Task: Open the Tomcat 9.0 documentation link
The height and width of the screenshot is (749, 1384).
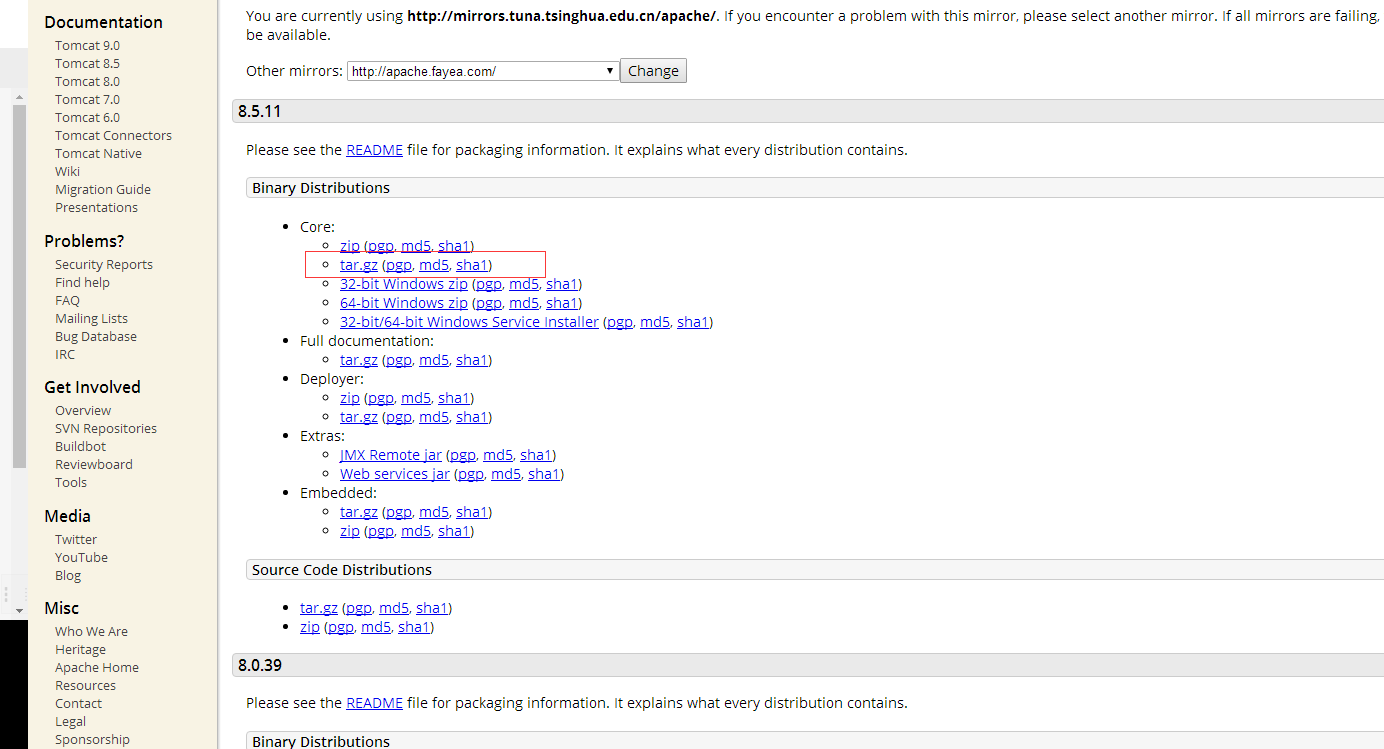Action: pos(87,46)
